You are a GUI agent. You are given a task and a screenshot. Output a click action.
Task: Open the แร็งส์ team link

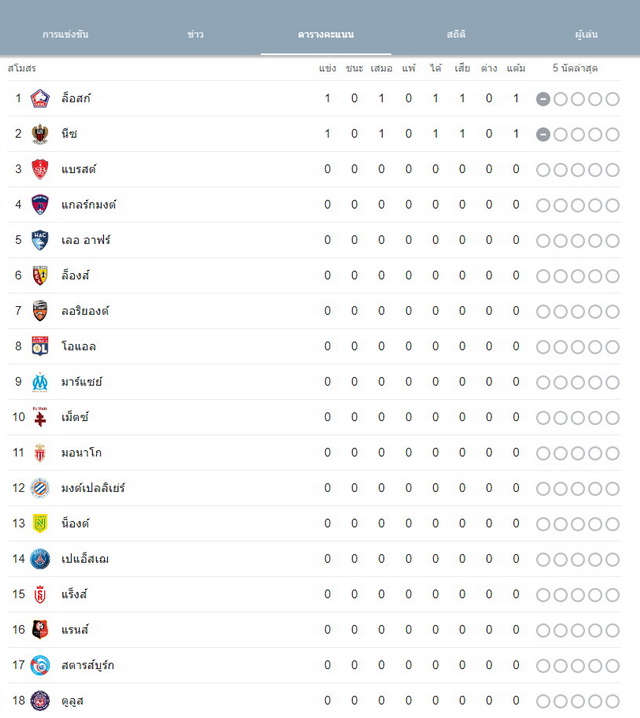[74, 594]
